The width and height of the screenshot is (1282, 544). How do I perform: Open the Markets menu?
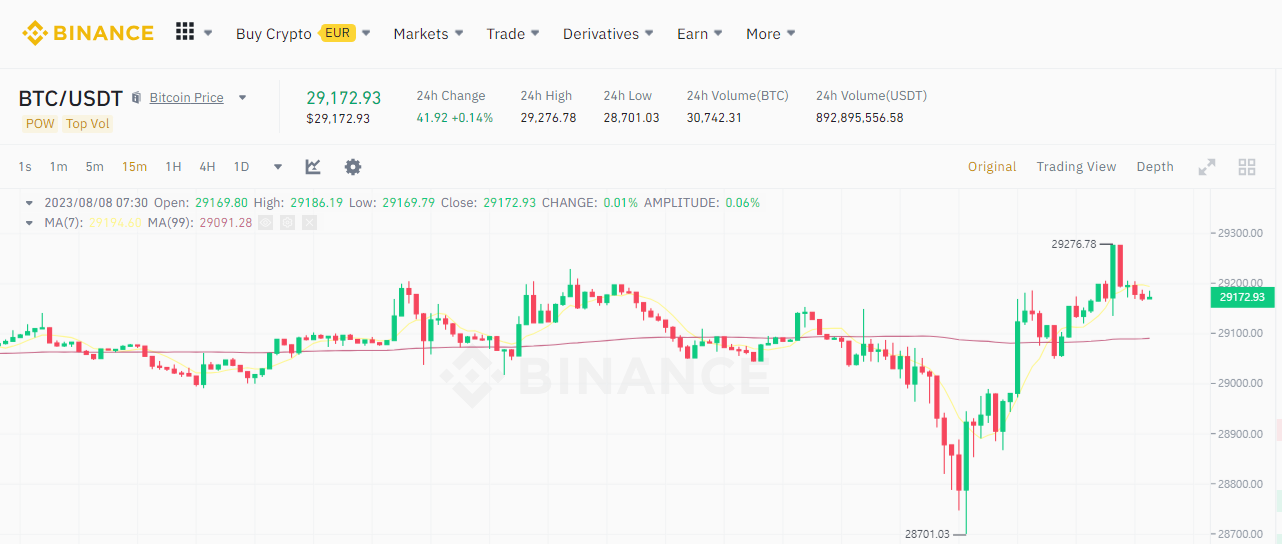pos(428,33)
